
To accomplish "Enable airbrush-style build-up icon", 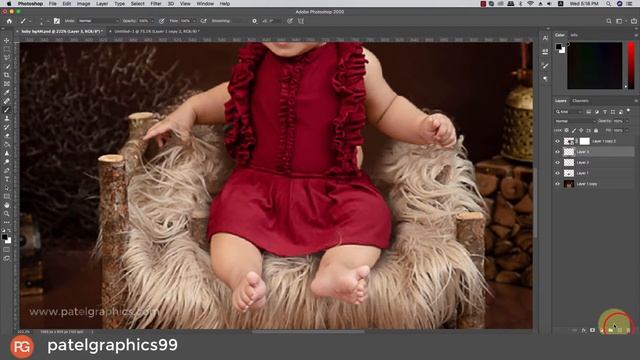I will [203, 21].
